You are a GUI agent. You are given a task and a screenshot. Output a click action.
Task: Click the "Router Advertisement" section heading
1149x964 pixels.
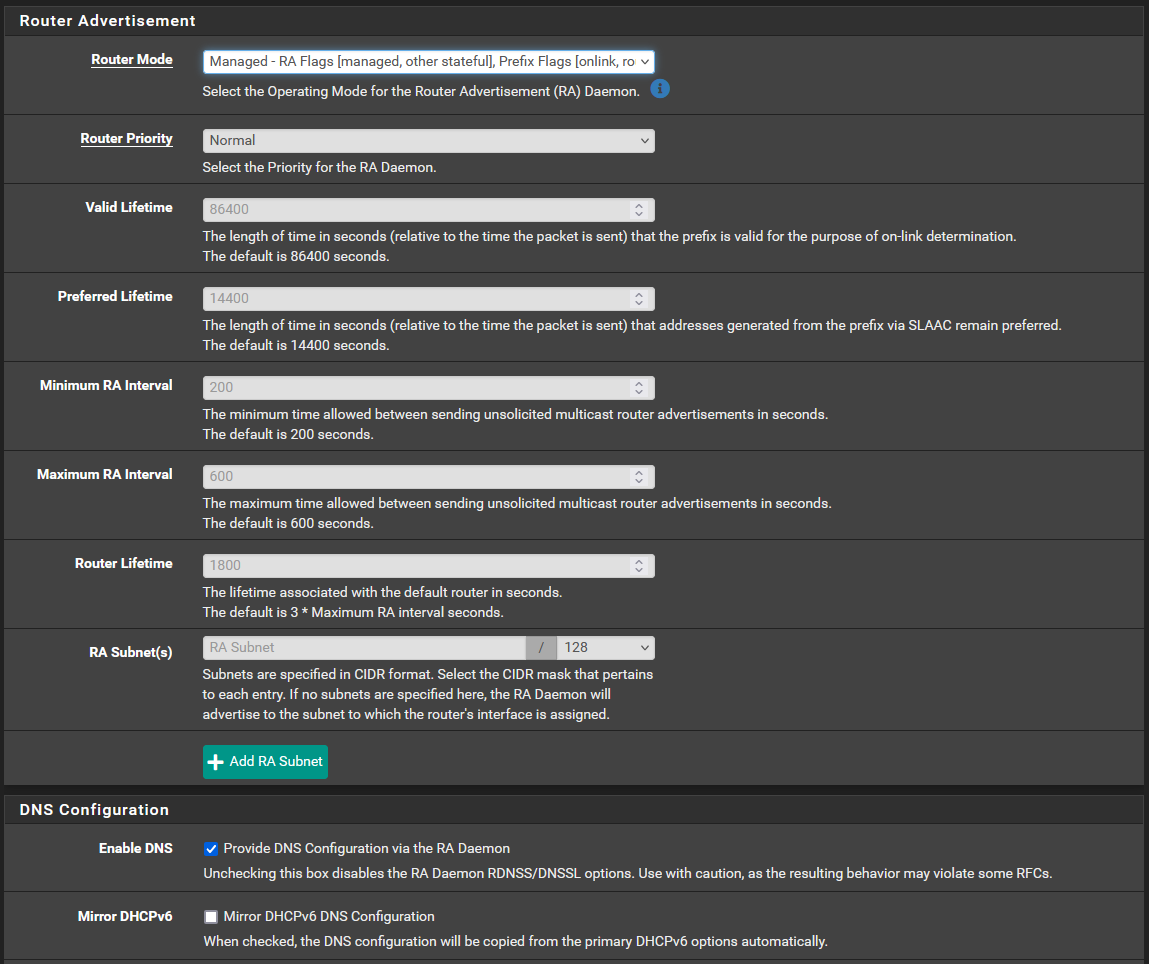click(108, 21)
